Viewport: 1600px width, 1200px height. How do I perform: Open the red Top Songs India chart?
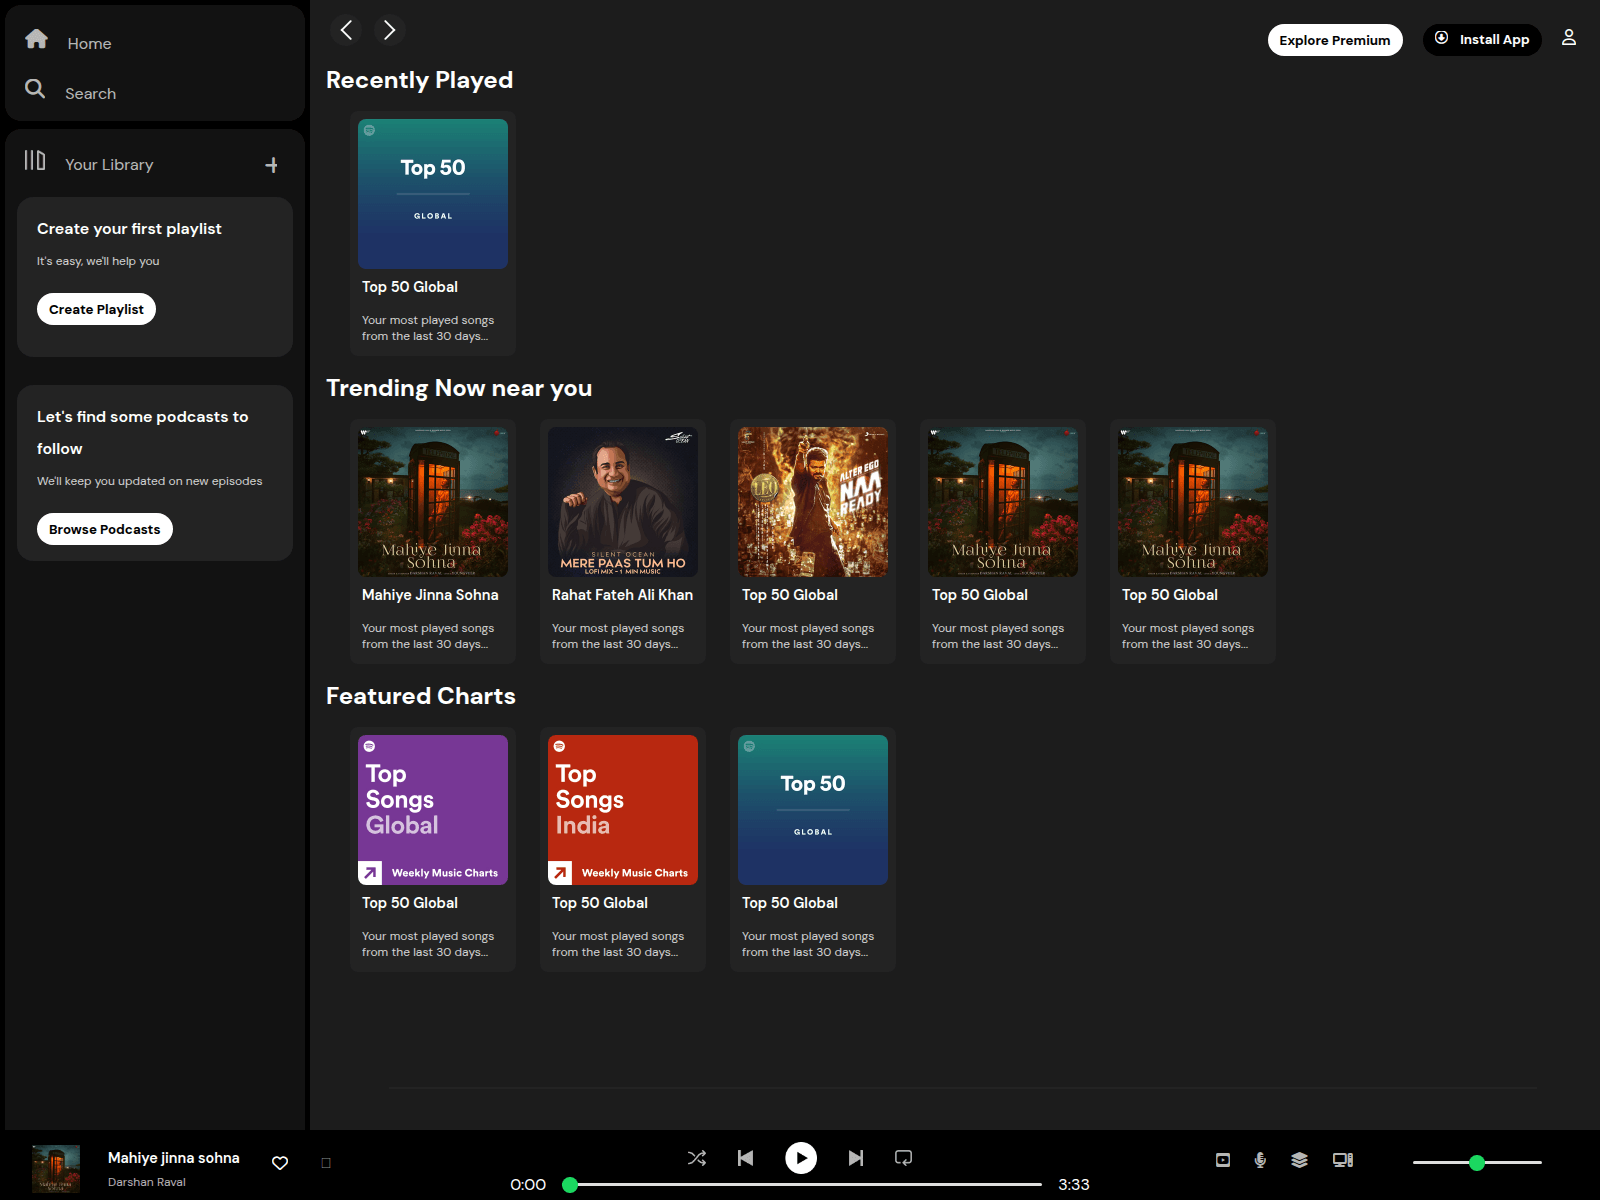coord(623,849)
